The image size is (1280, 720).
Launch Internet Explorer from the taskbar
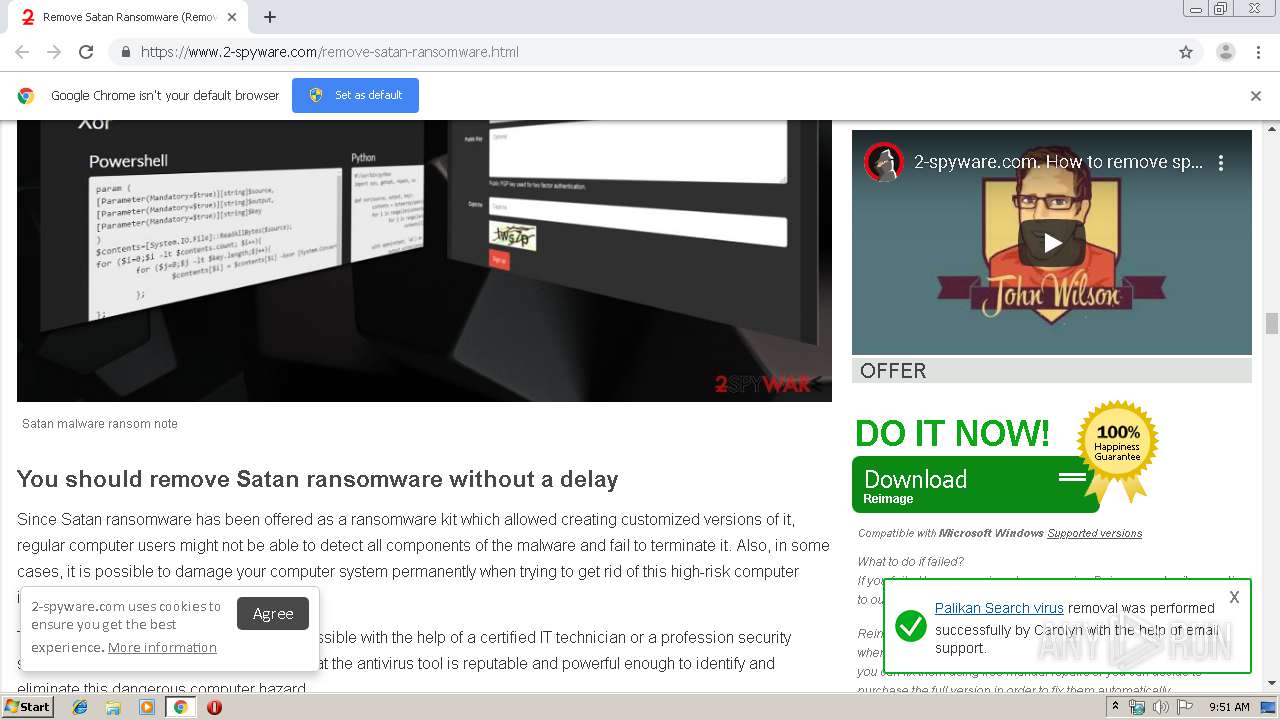click(x=80, y=707)
